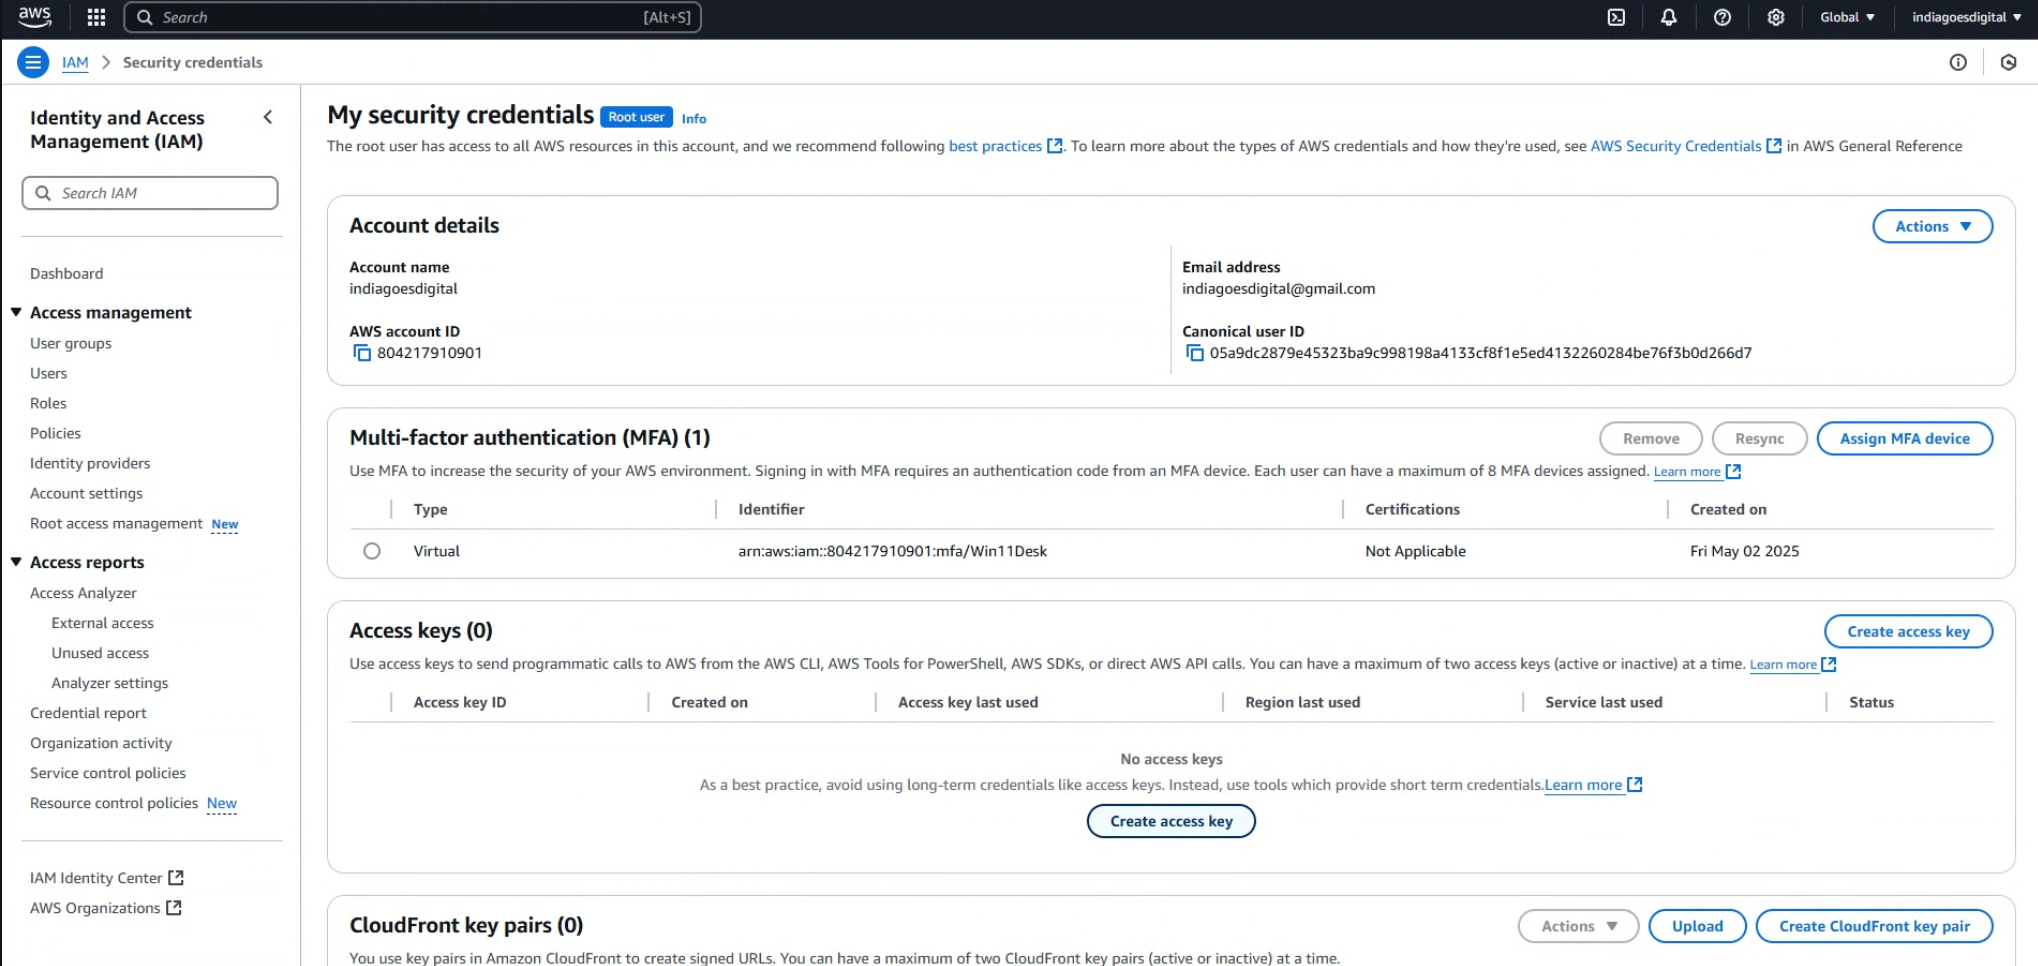
Task: Go to User groups in sidebar
Action: [71, 343]
